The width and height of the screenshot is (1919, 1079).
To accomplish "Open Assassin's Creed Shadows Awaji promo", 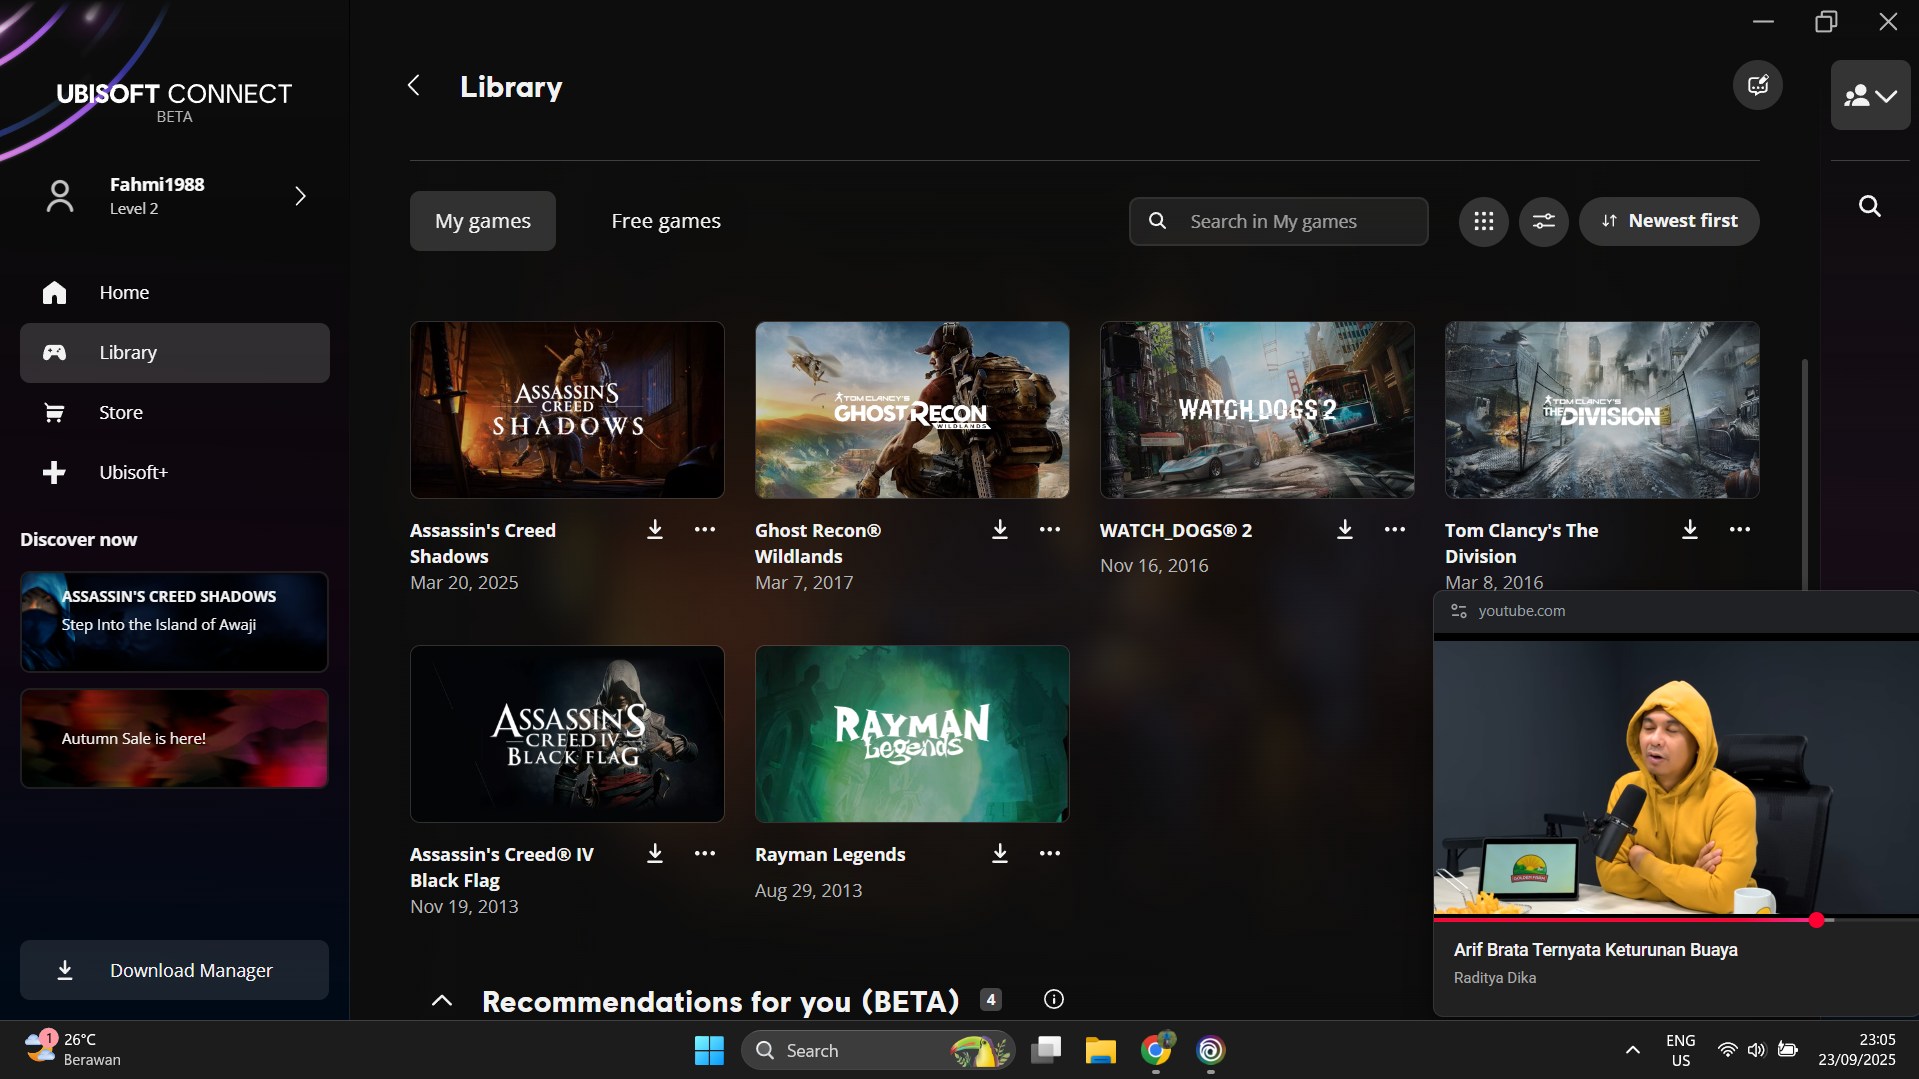I will click(x=175, y=621).
